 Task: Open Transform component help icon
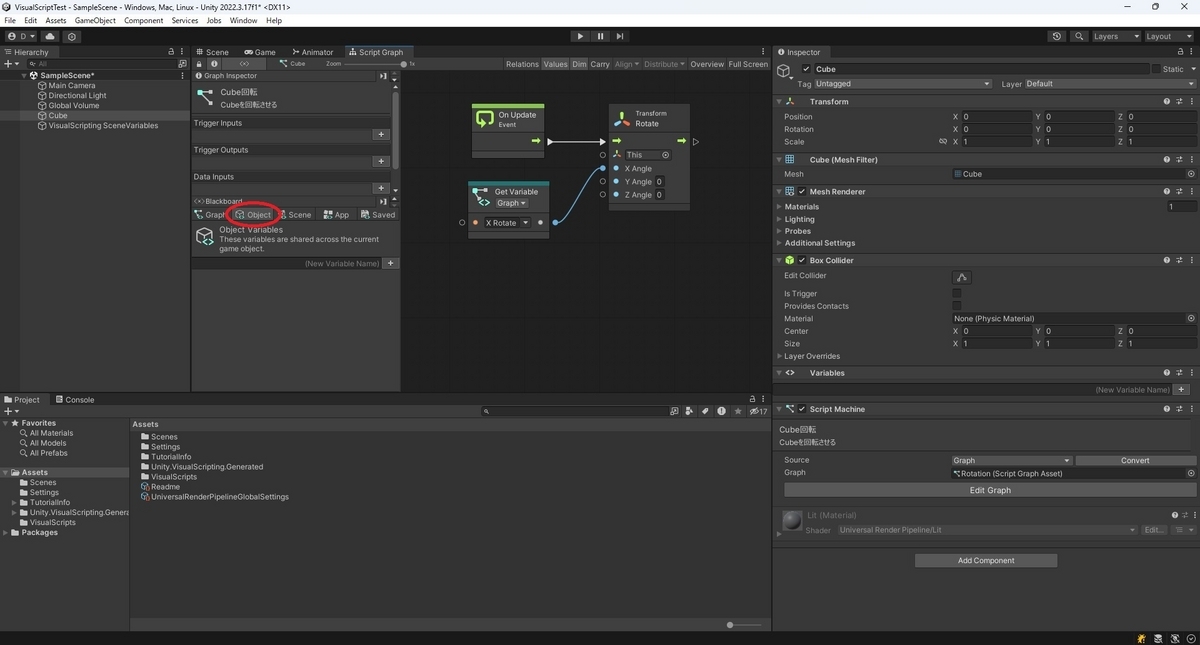click(x=1166, y=101)
